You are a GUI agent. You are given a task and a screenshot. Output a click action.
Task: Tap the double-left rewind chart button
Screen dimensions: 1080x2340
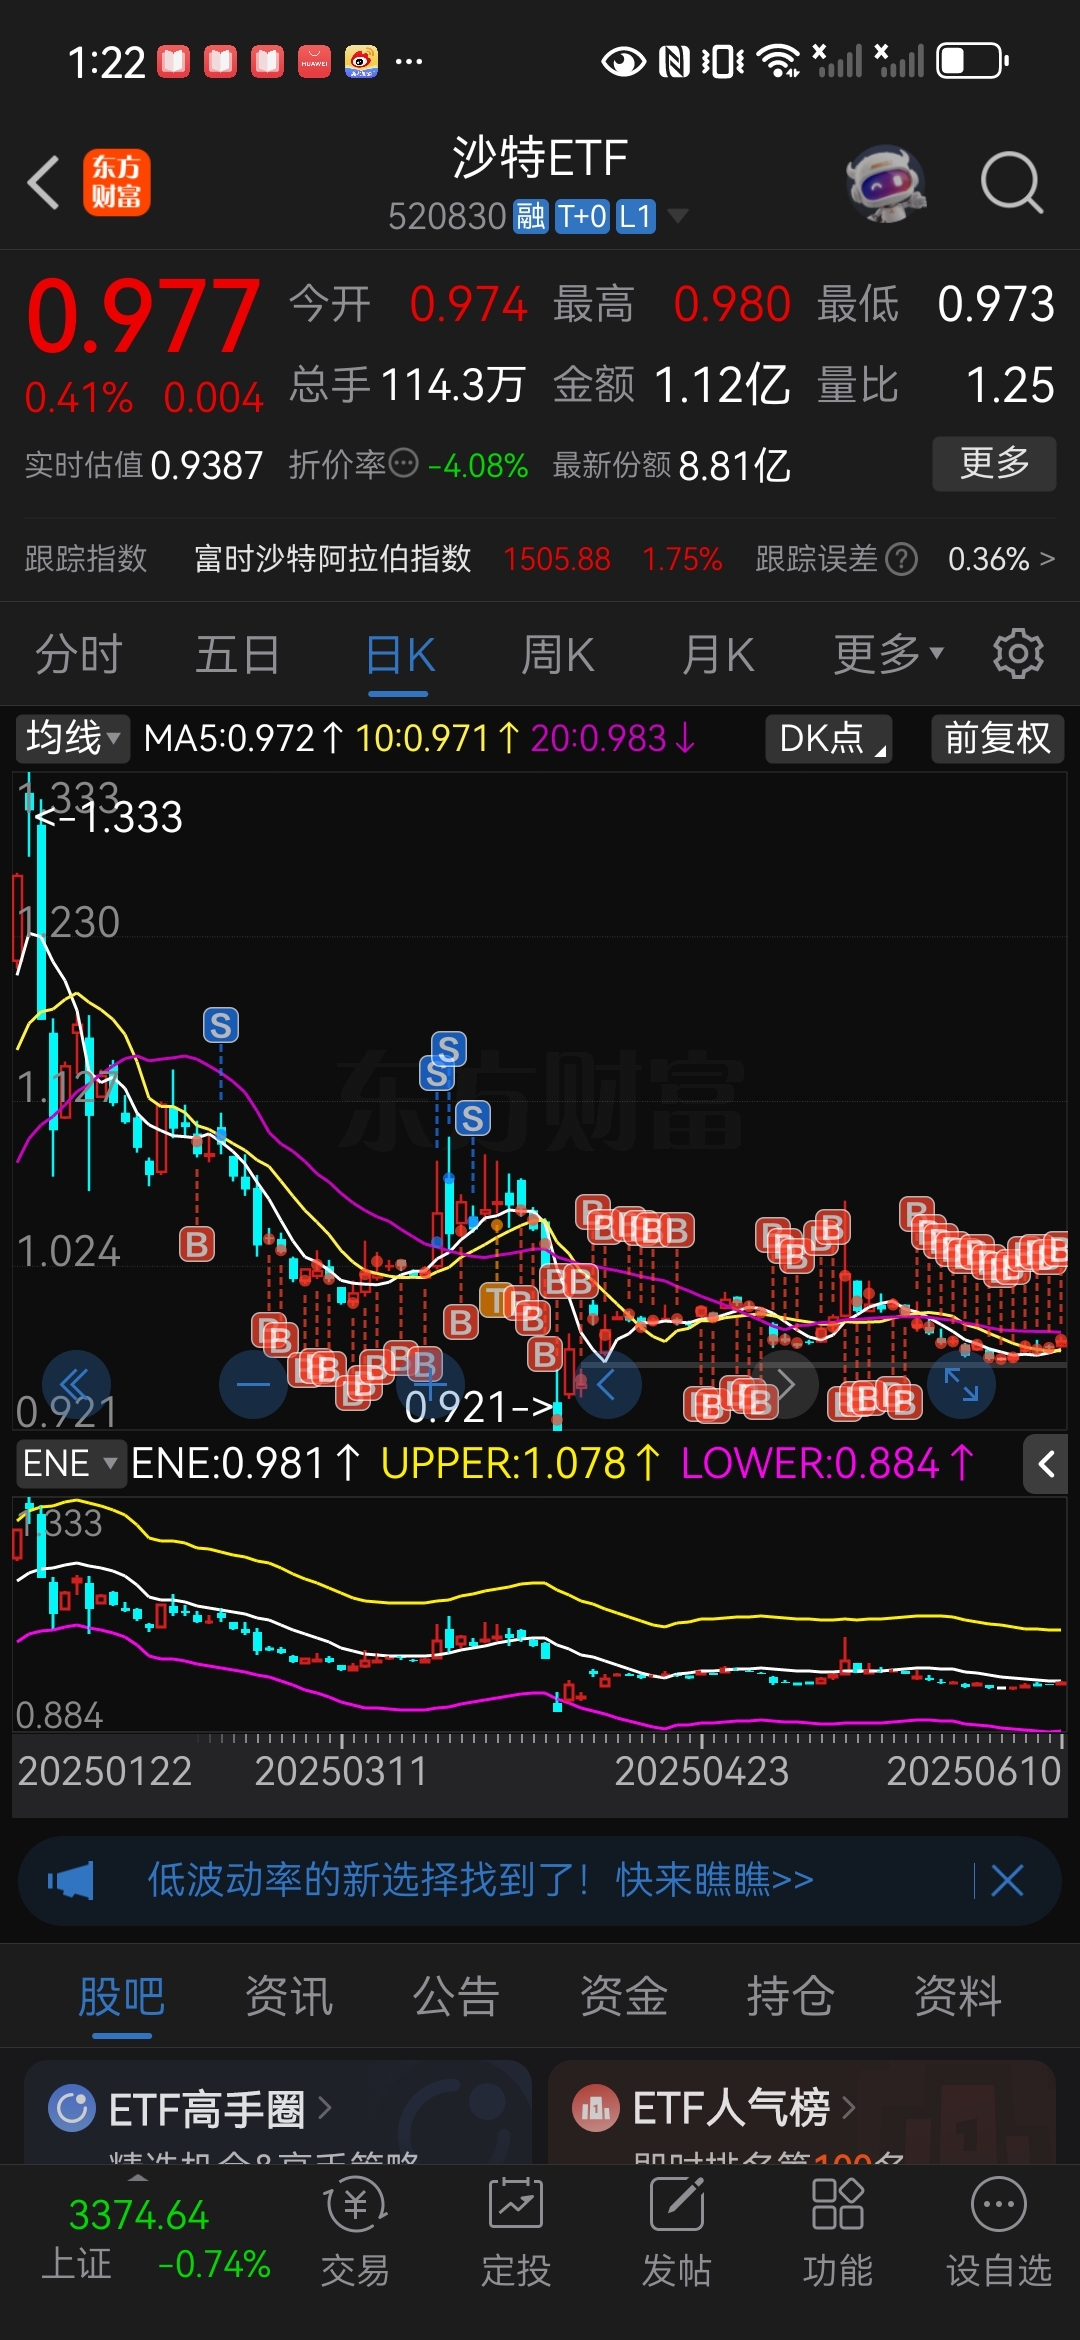77,1384
